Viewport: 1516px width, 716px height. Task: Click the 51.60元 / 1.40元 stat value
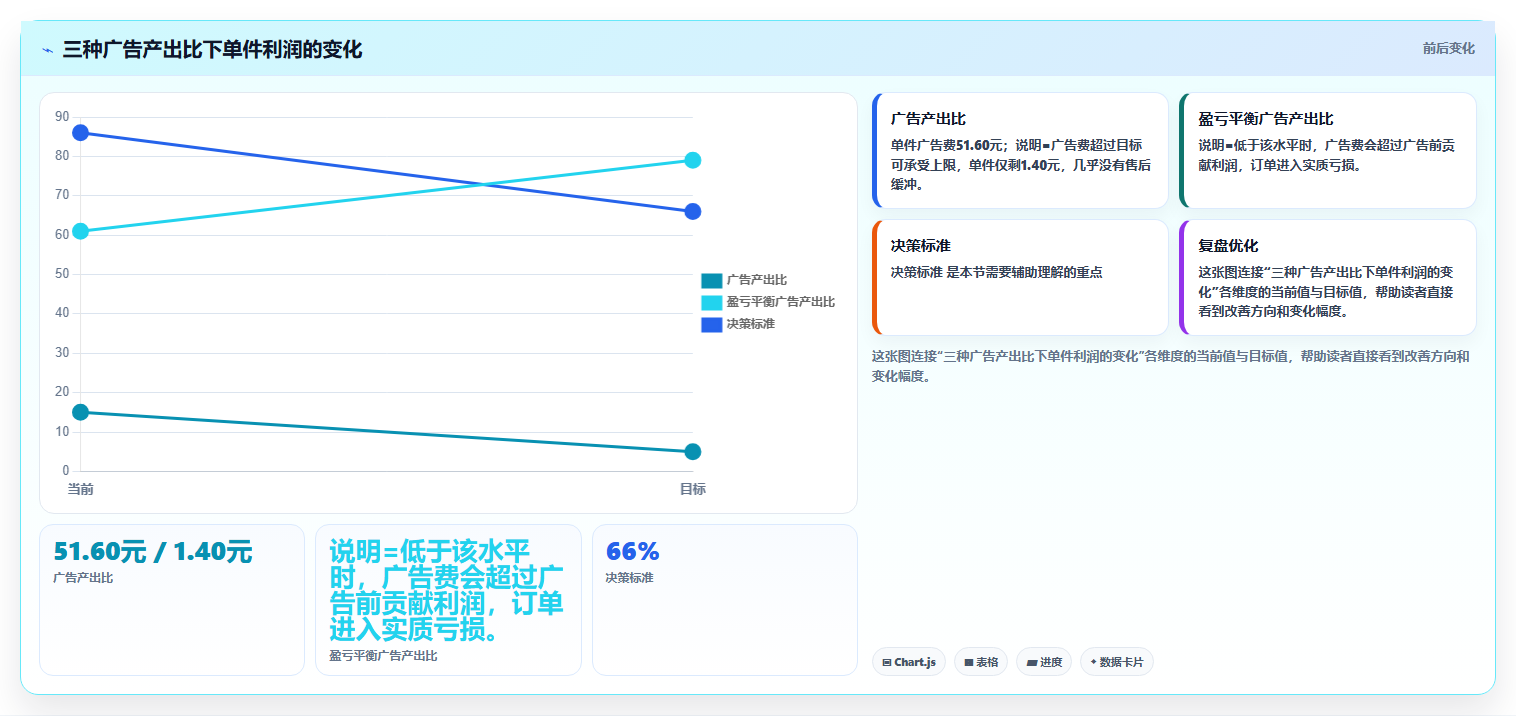(153, 552)
